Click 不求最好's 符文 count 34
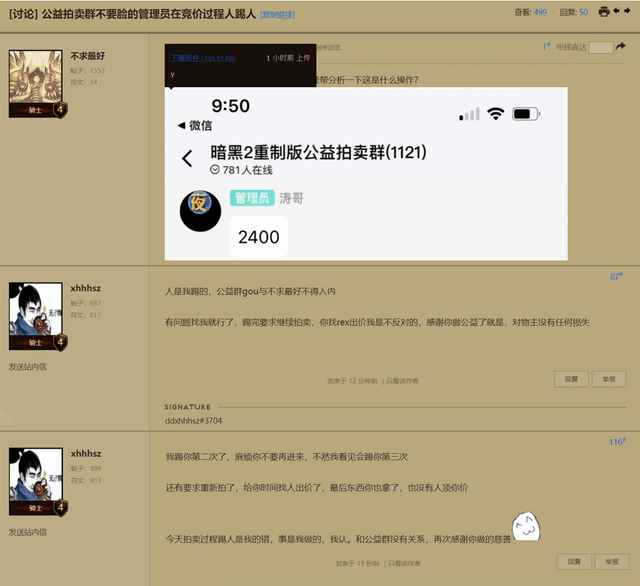640x586 pixels. point(93,82)
